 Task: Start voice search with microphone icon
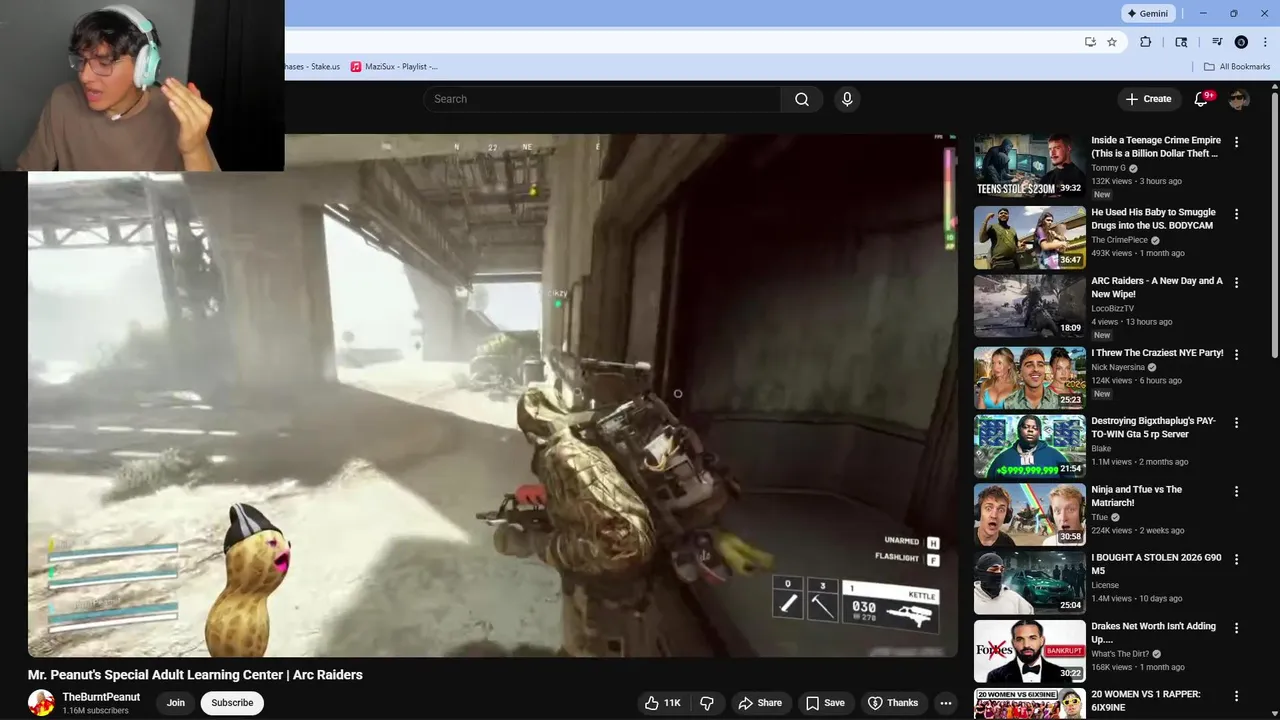click(847, 99)
